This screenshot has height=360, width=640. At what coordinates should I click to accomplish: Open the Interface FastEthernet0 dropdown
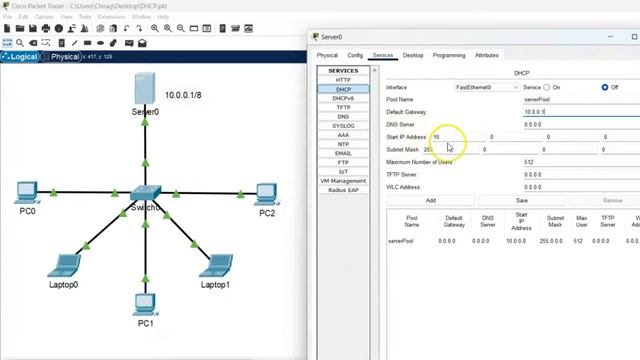pos(487,87)
